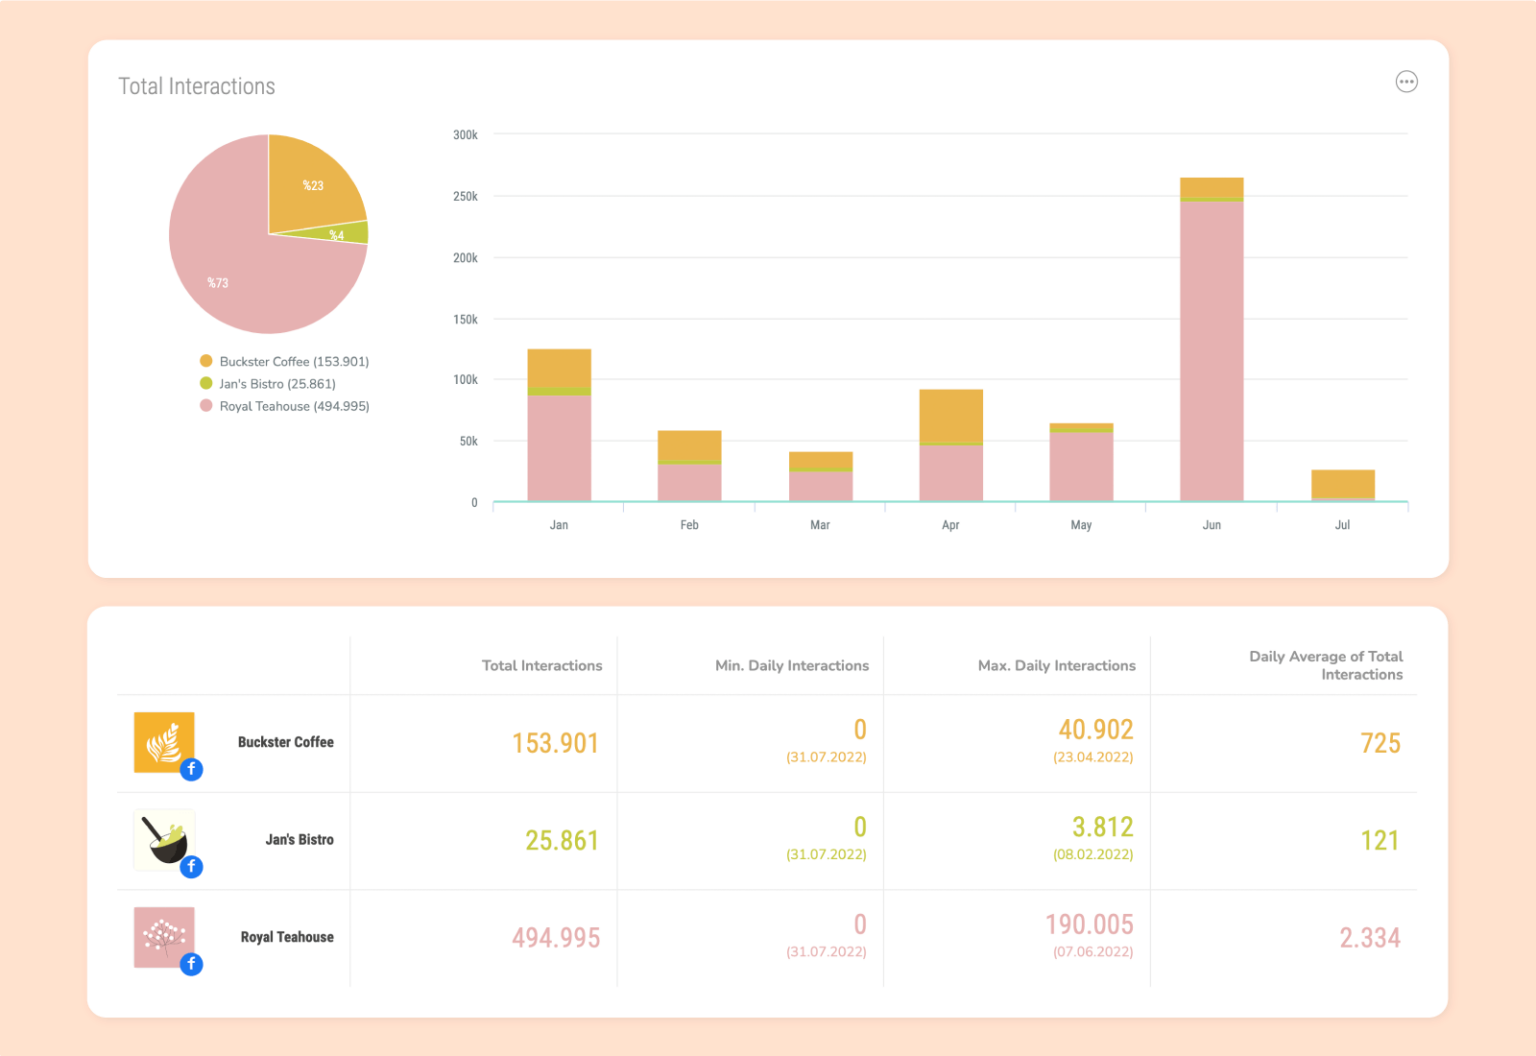The width and height of the screenshot is (1536, 1056).
Task: Click the Facebook badge on Jan's Bistro
Action: tap(191, 868)
